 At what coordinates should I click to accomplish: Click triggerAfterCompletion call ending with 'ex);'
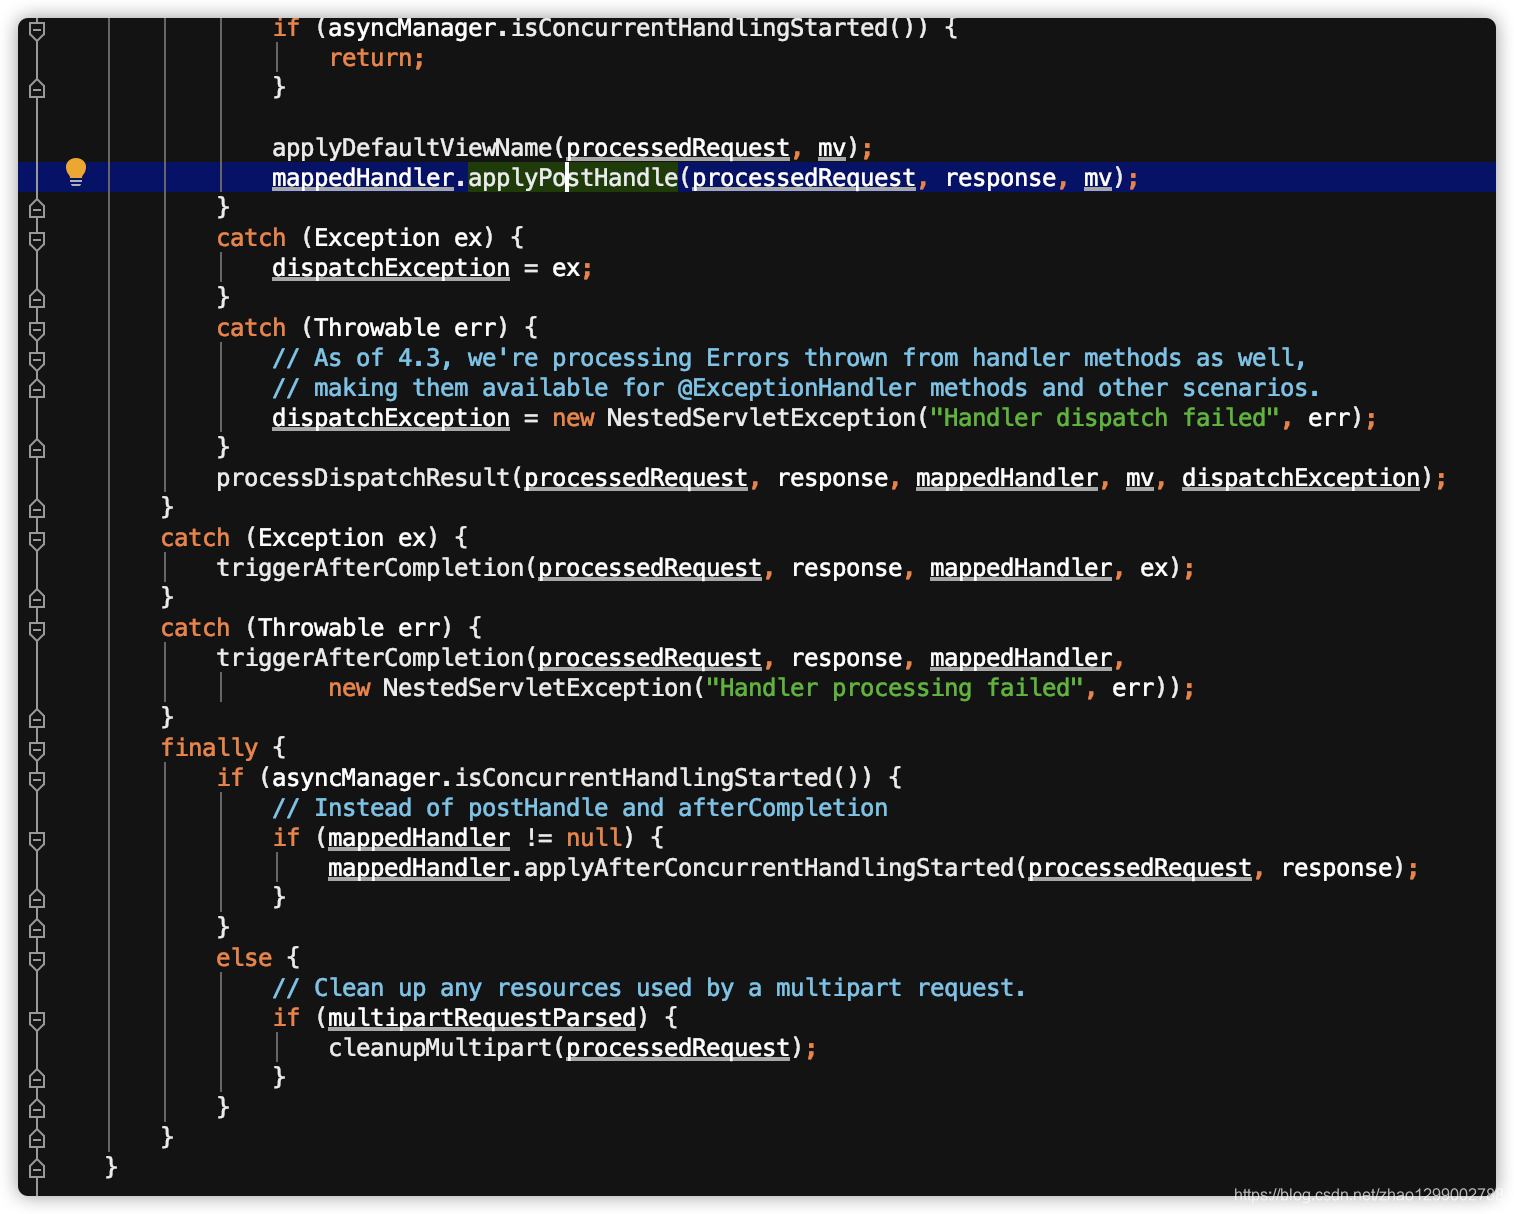[x=705, y=568]
